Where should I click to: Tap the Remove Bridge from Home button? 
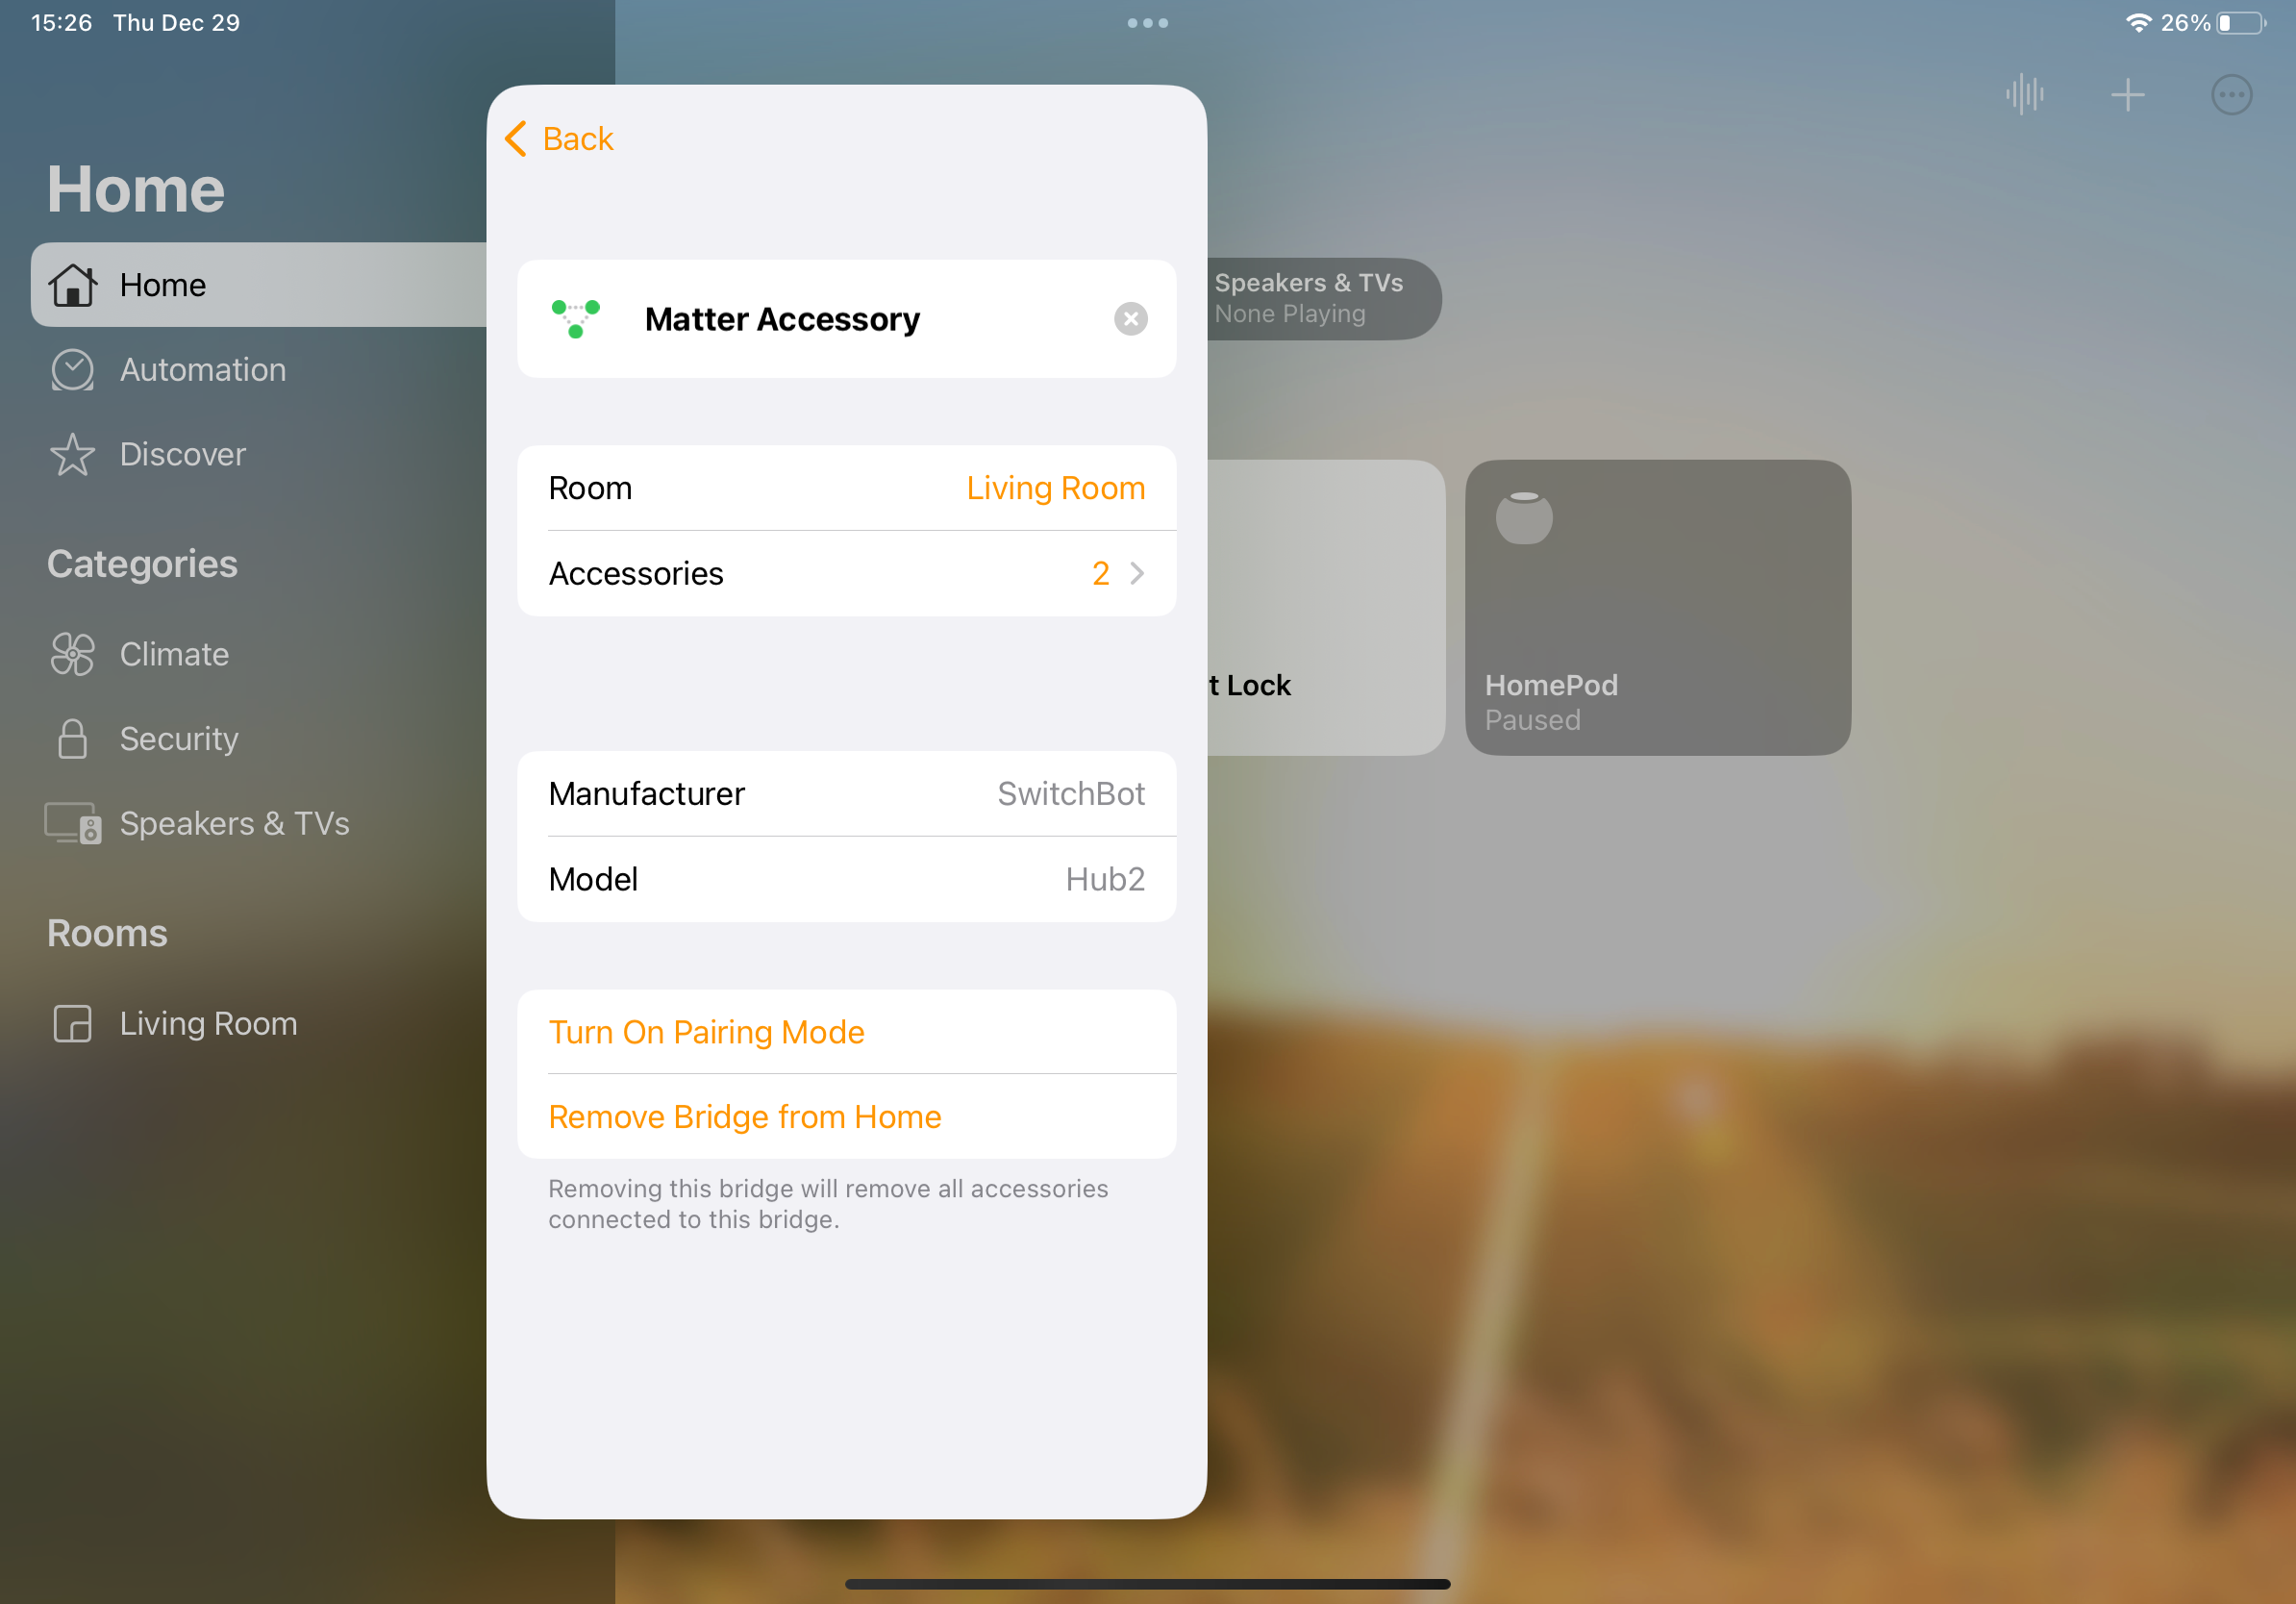[x=745, y=1117]
